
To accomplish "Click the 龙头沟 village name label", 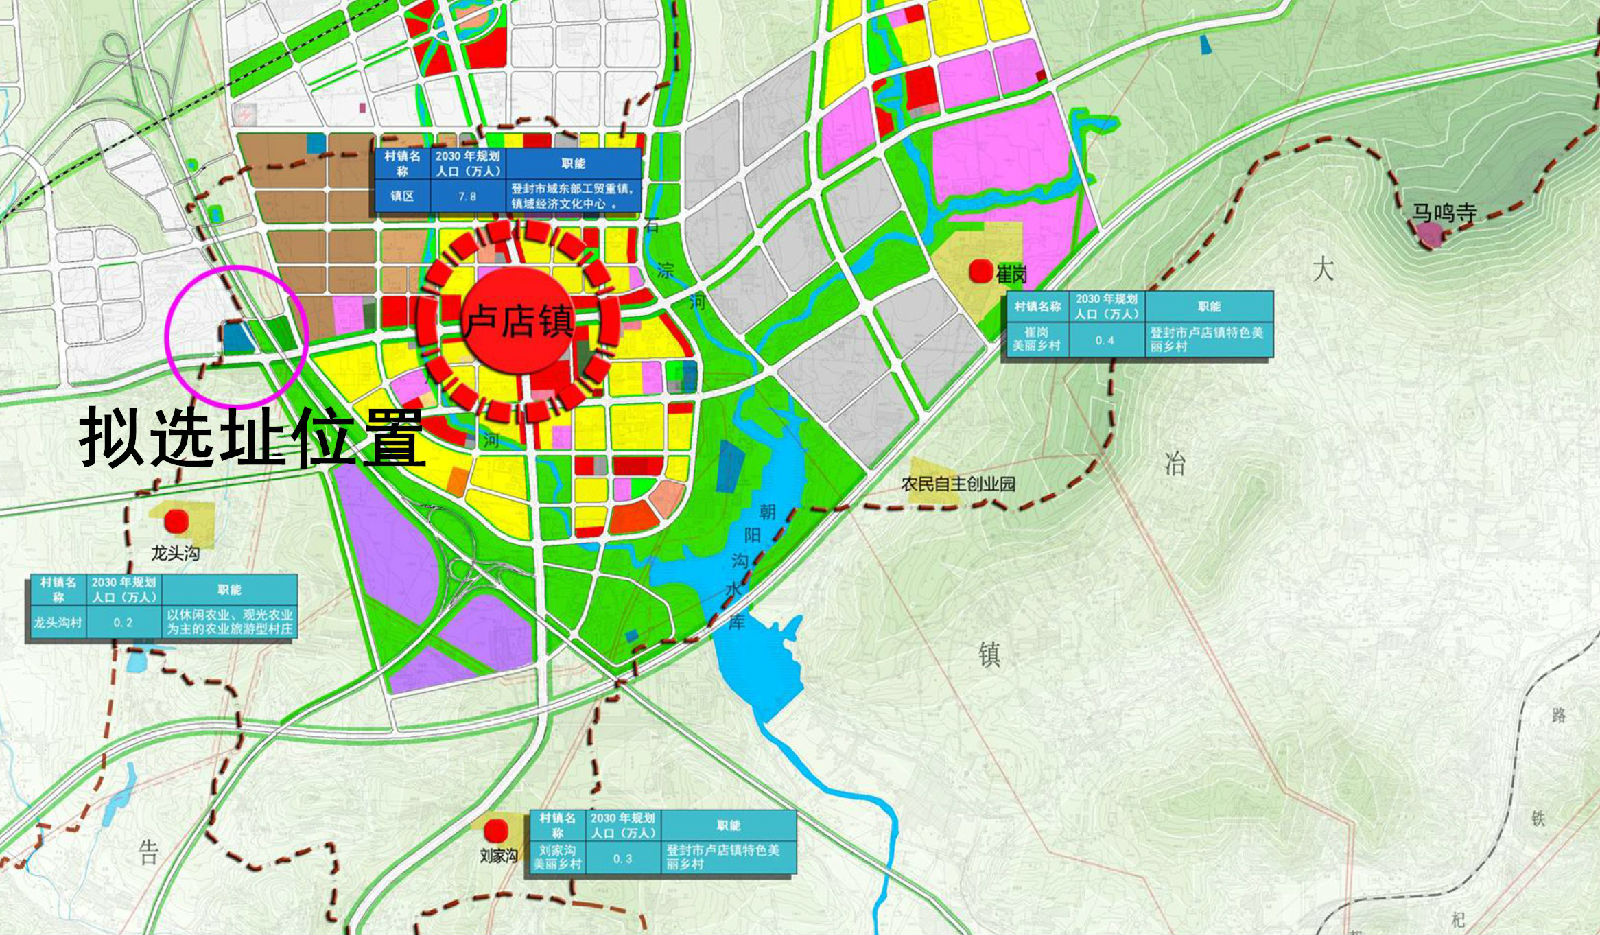I will click(x=175, y=553).
